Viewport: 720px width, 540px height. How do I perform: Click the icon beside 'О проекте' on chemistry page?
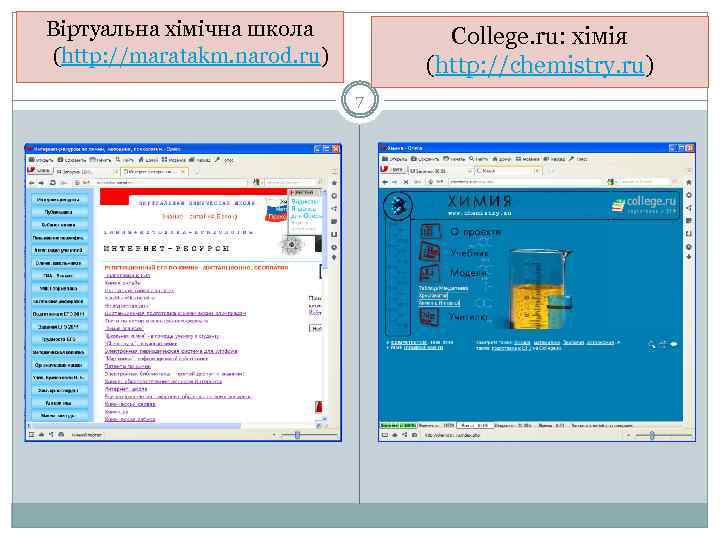pyautogui.click(x=430, y=231)
